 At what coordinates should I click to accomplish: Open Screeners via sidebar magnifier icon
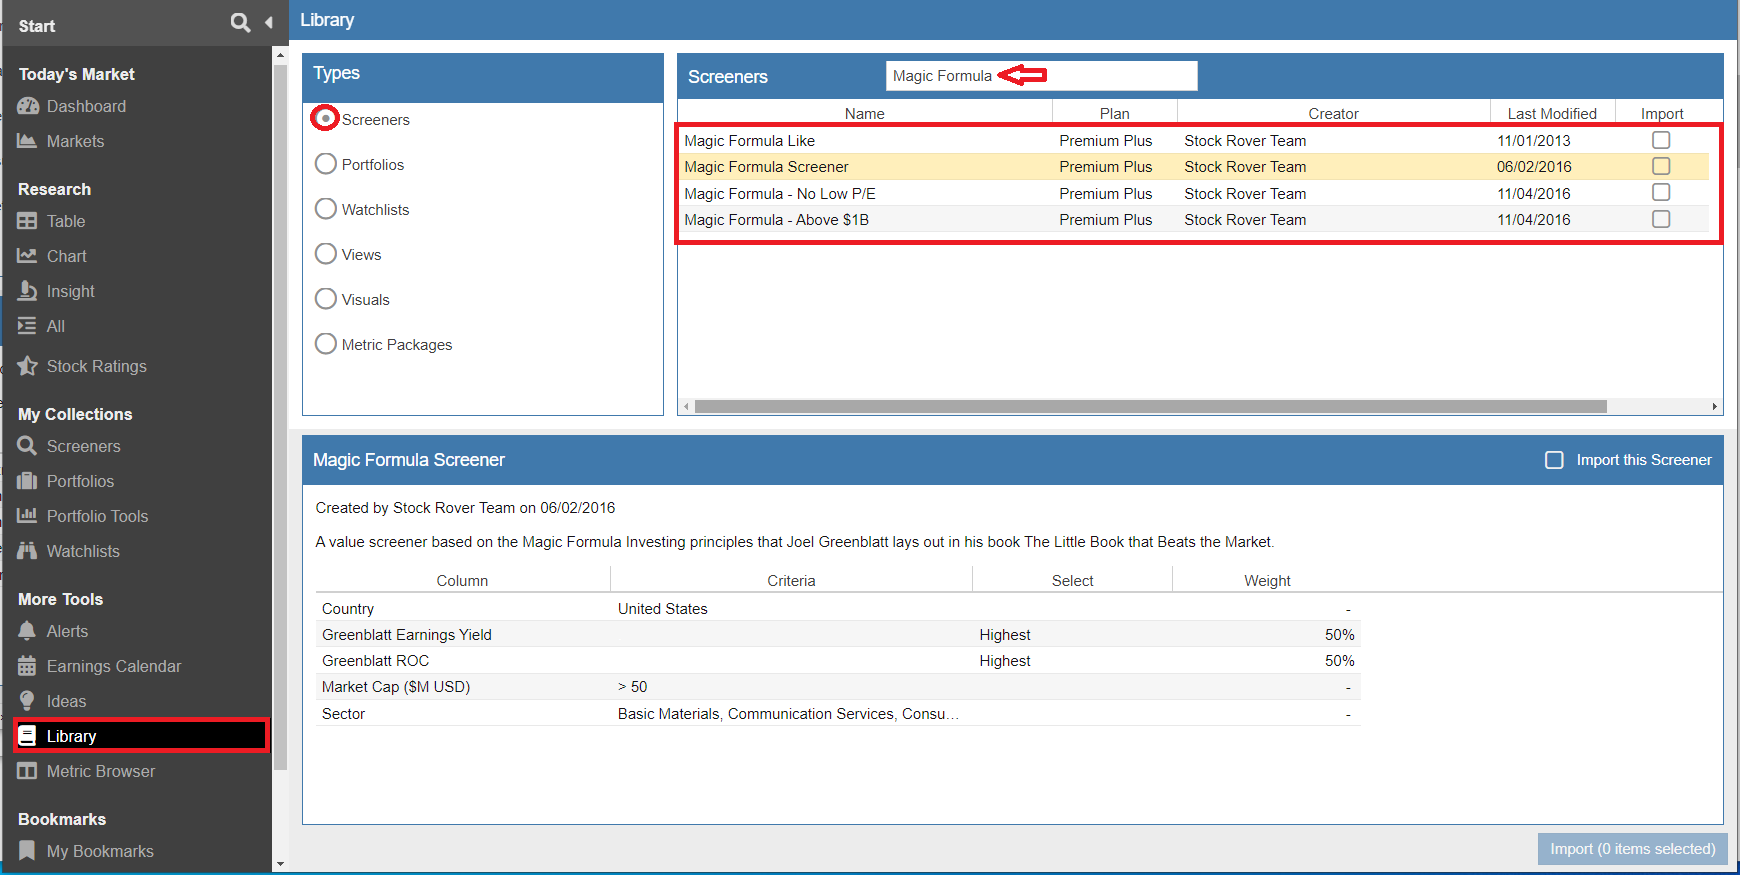(28, 446)
